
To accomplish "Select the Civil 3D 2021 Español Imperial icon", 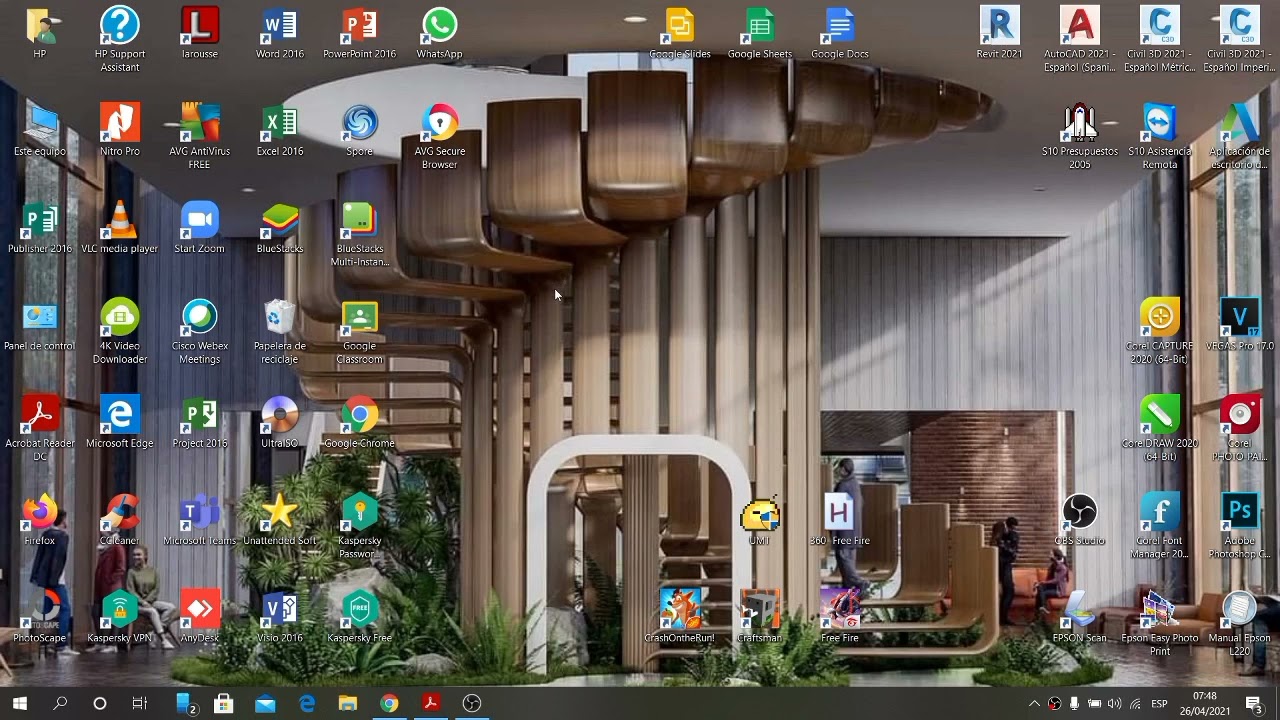I will 1240,39.
